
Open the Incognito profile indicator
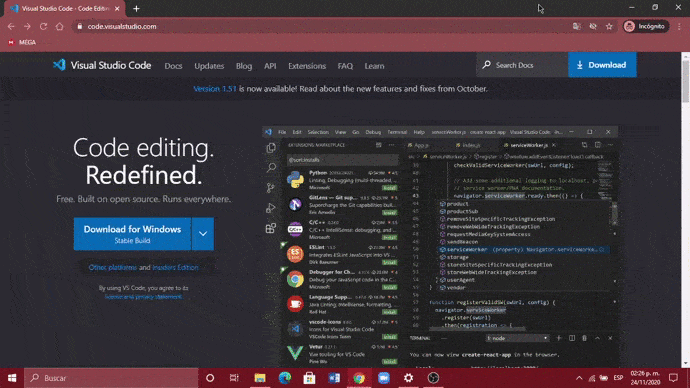[645, 26]
